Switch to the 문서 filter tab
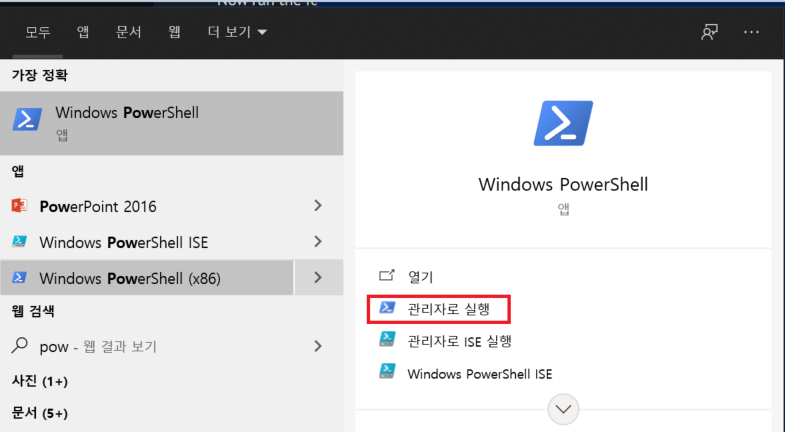This screenshot has height=432, width=785. (x=128, y=33)
